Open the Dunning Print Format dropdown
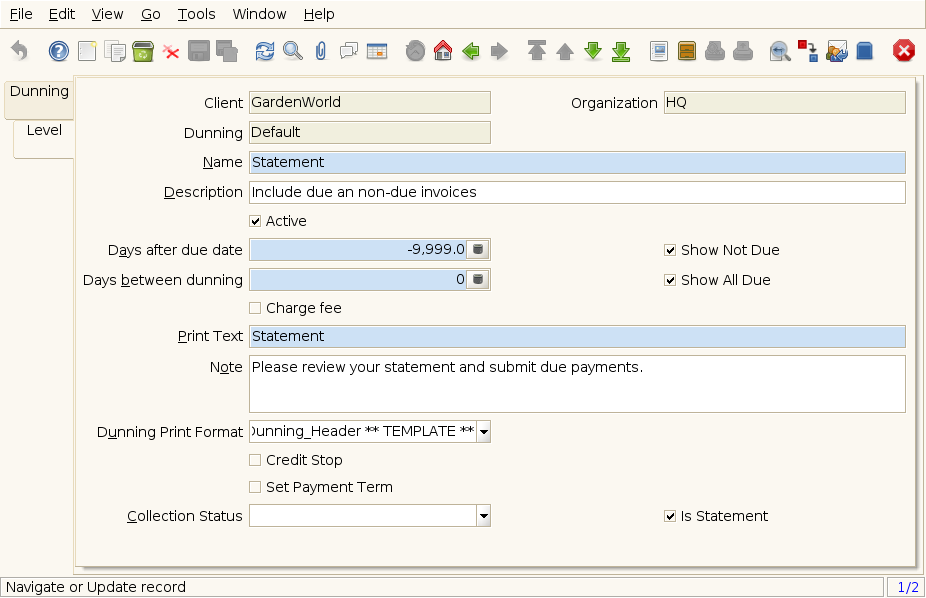 pyautogui.click(x=483, y=432)
